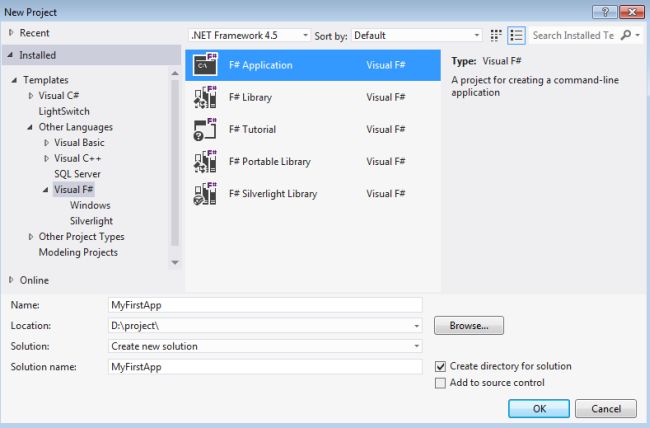Open the Sort by Default dropdown

pos(417,35)
